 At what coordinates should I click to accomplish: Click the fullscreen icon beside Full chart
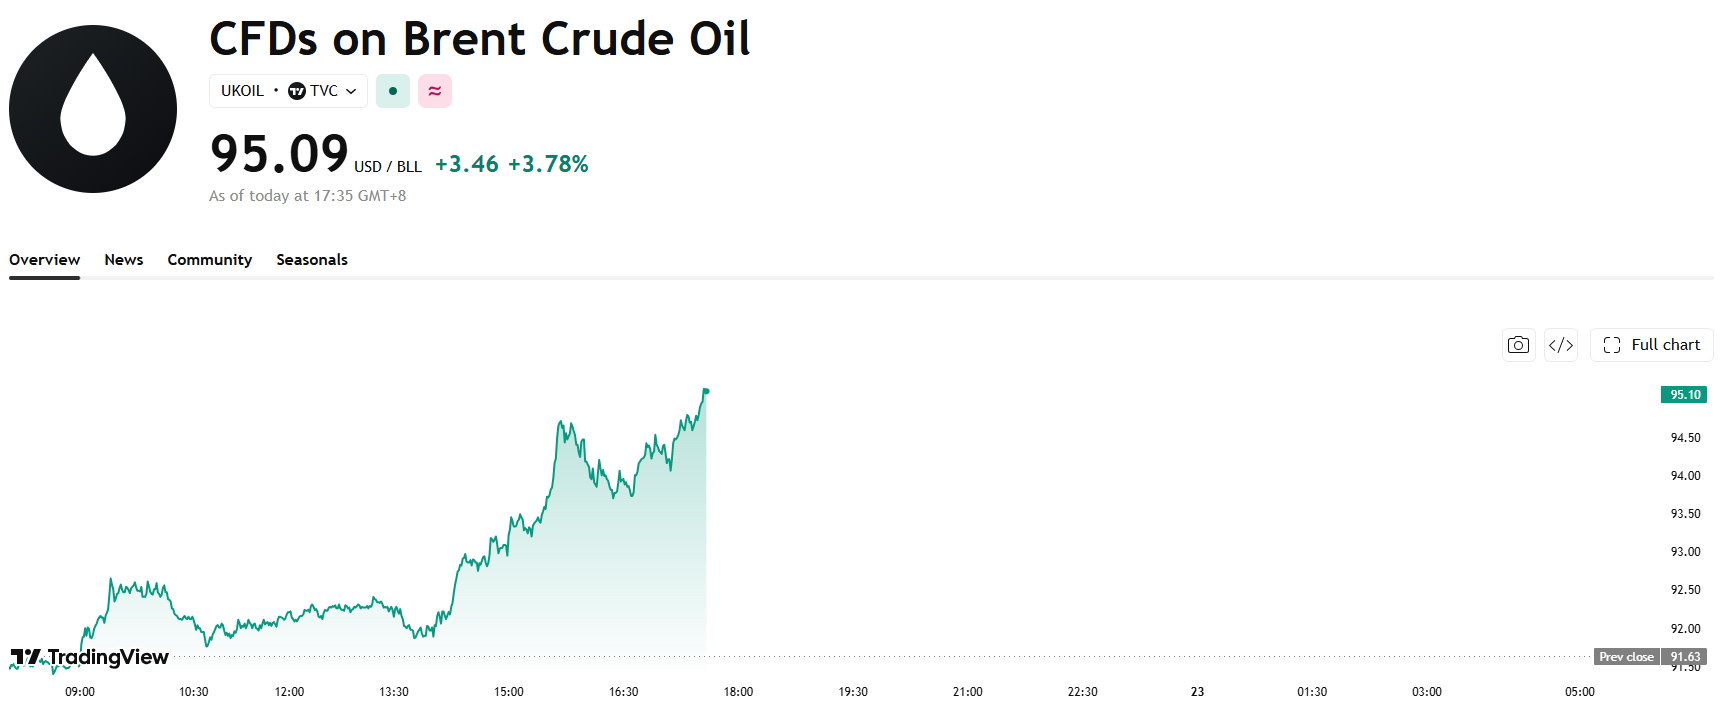point(1612,345)
